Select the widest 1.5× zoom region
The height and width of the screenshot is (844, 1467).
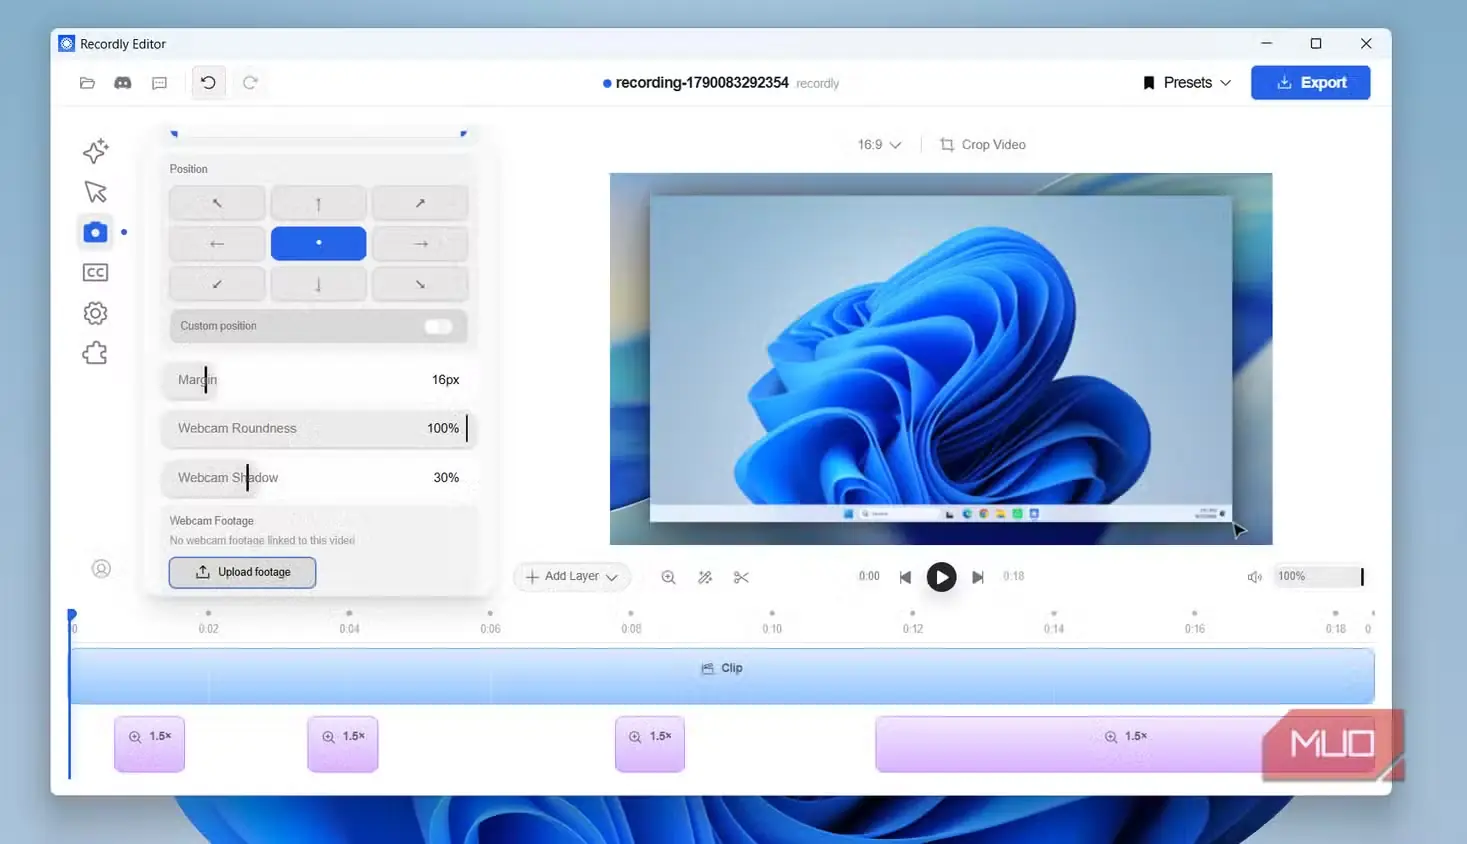(x=1125, y=744)
